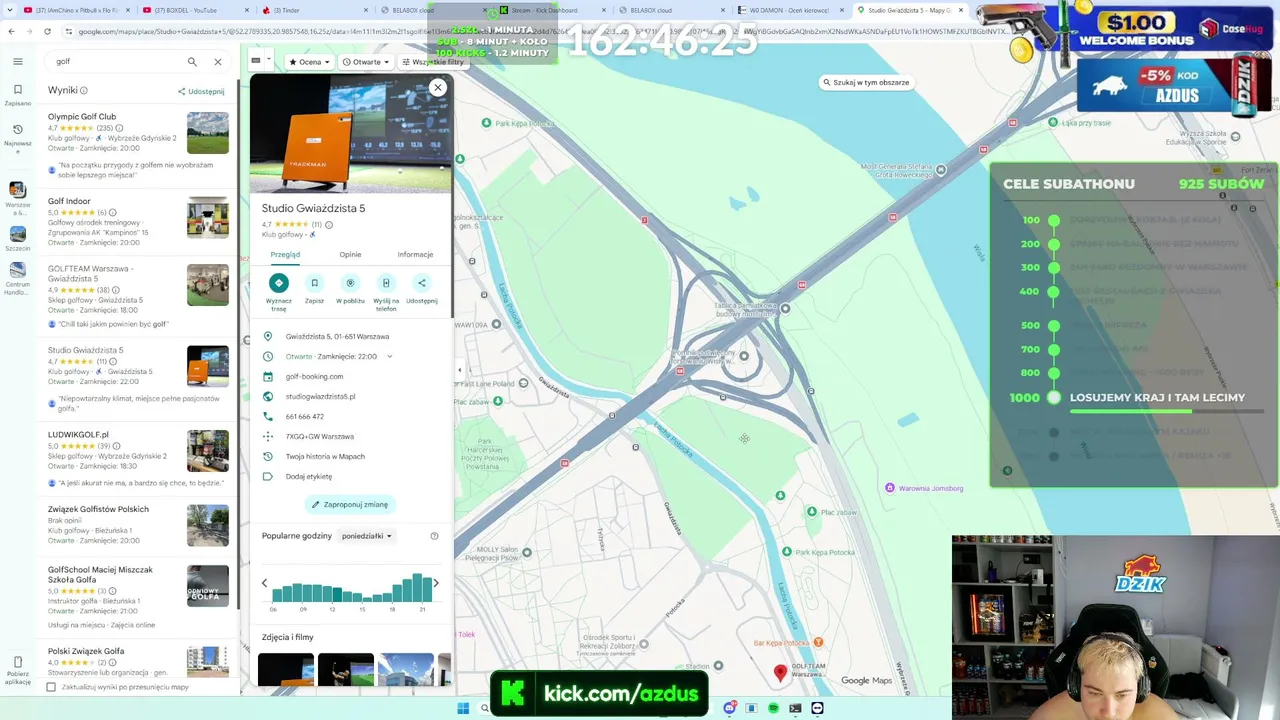Open the Ocena rating filter dropdown

pyautogui.click(x=309, y=62)
